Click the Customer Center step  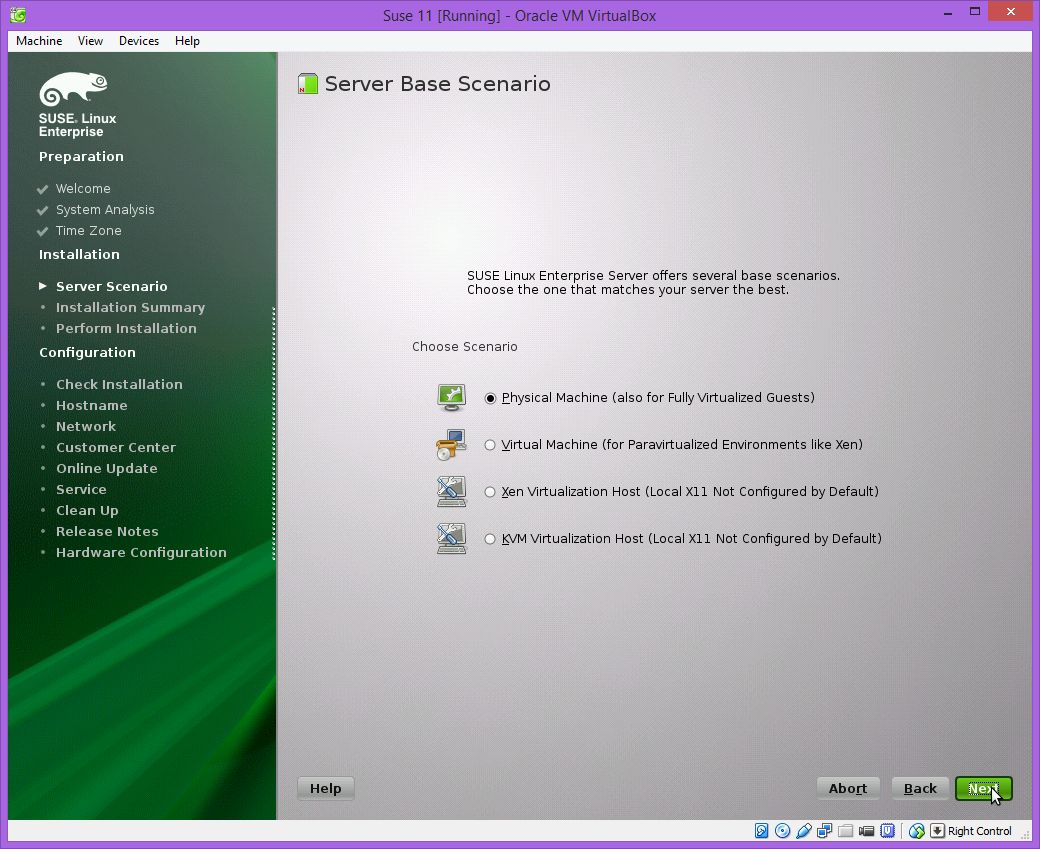tap(115, 448)
